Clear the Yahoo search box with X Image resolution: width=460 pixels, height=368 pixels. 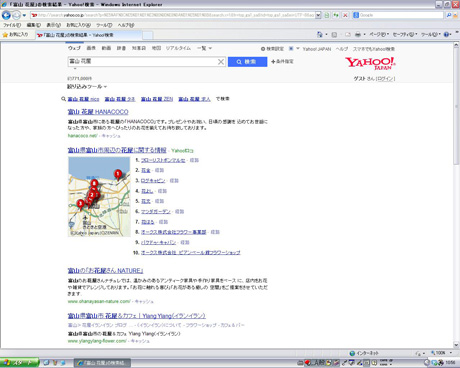pos(221,62)
